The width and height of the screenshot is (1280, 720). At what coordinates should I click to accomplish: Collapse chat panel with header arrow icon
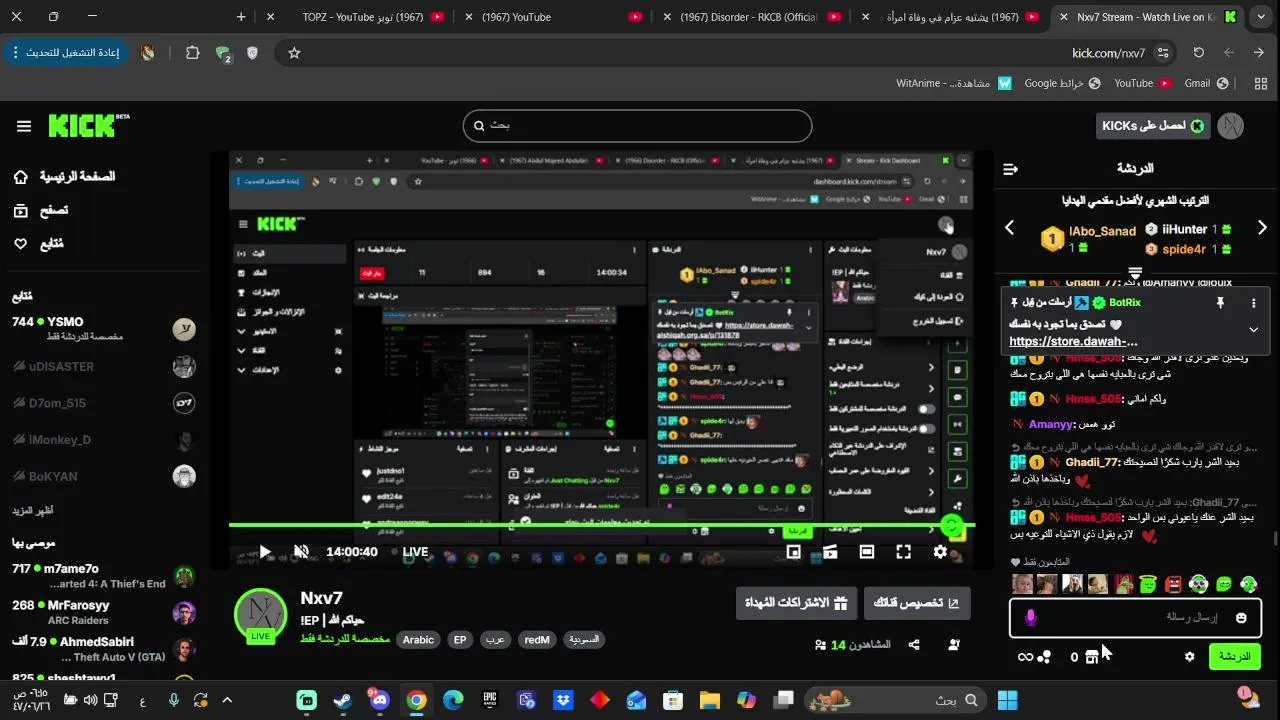pos(1010,169)
